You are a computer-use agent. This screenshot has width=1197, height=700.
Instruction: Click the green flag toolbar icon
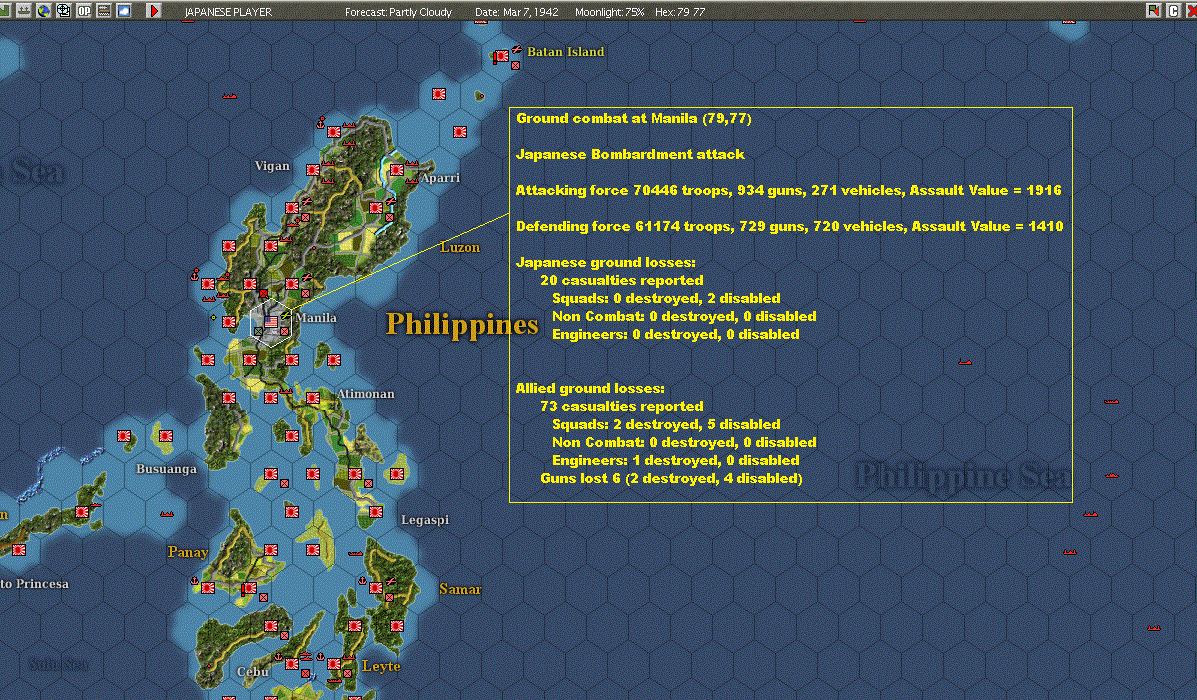click(x=1153, y=11)
